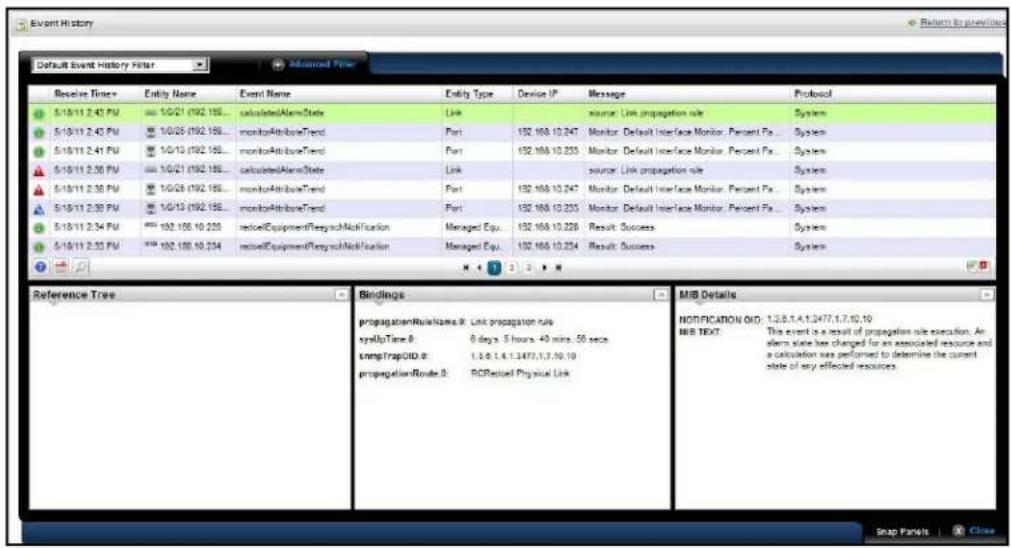Viewport: 1012px width, 548px height.
Task: Click the magnifier search icon below the table
Action: pos(80,267)
